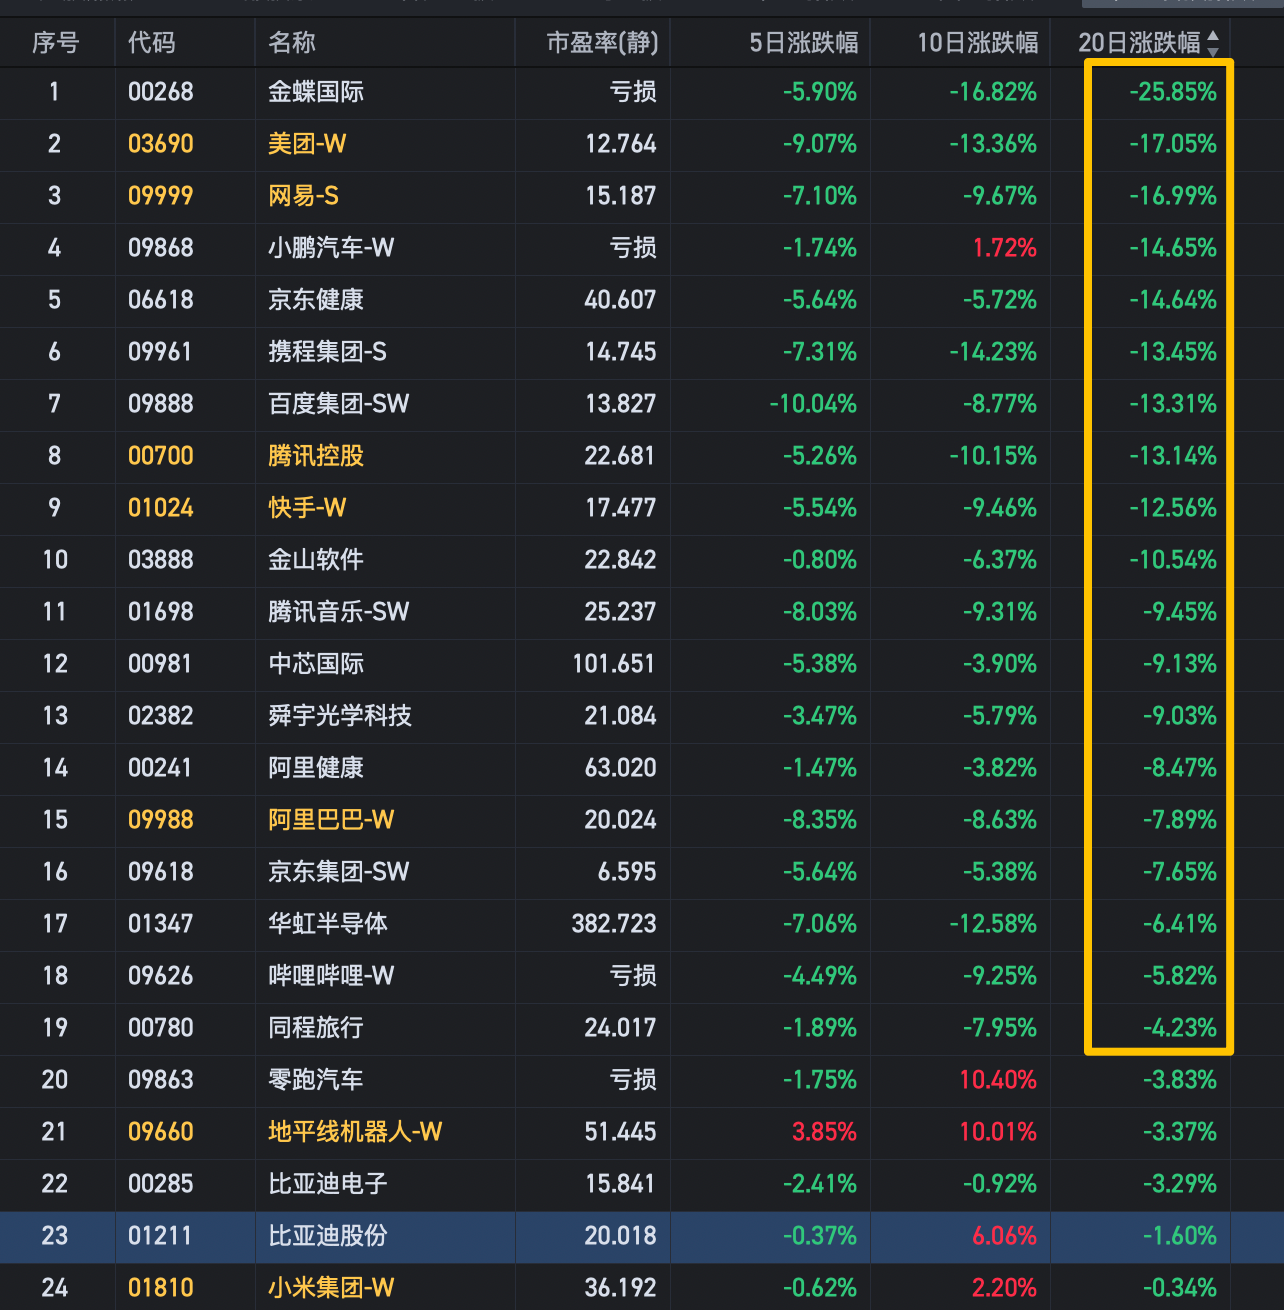Click P/E value 382.723
Viewport: 1284px width, 1310px height.
coord(614,924)
